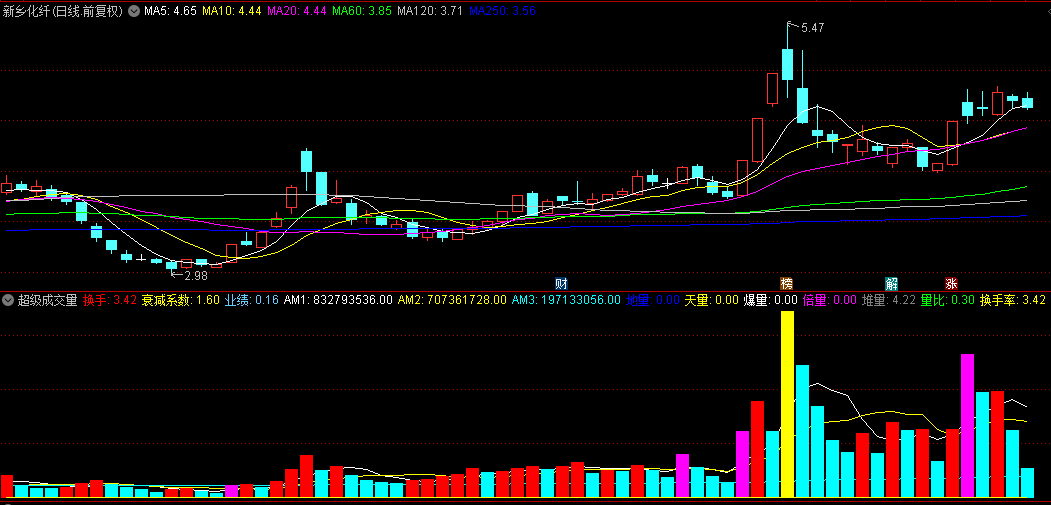Click the MA5: 4.65 indicator label
This screenshot has height=505, width=1051.
170,11
